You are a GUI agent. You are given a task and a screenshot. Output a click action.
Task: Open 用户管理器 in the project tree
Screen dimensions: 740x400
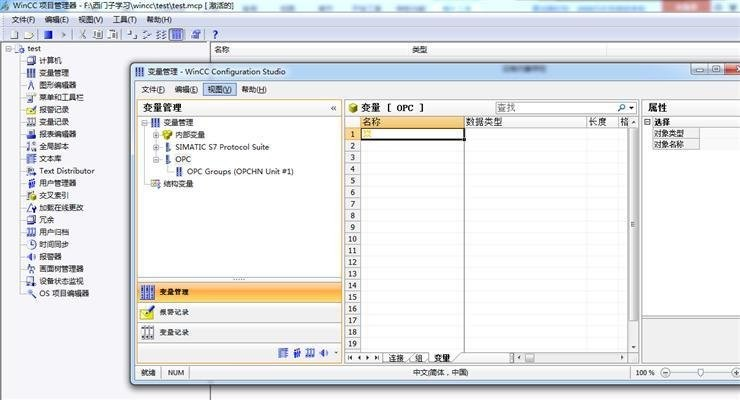58,183
